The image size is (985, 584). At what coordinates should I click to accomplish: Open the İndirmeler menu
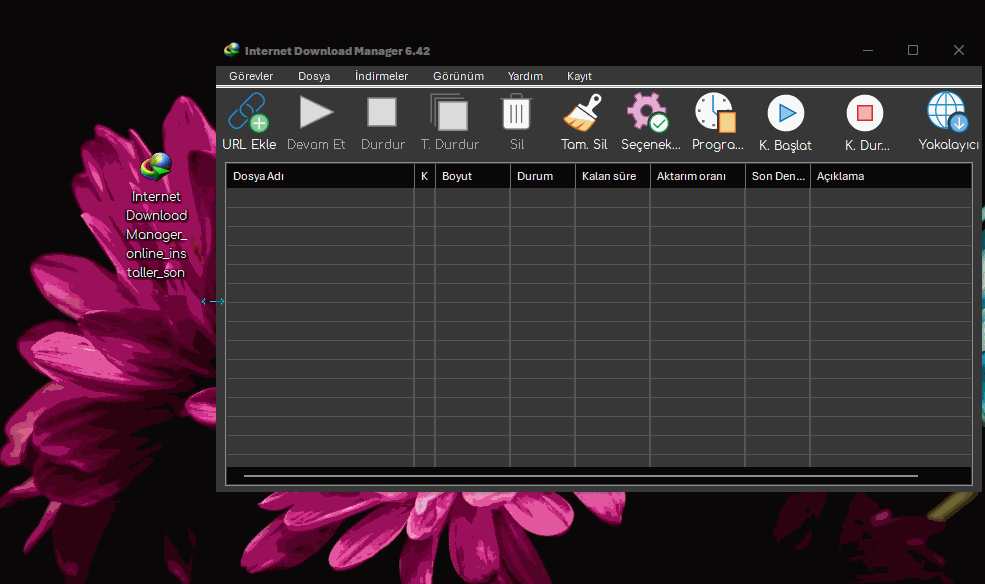point(381,76)
